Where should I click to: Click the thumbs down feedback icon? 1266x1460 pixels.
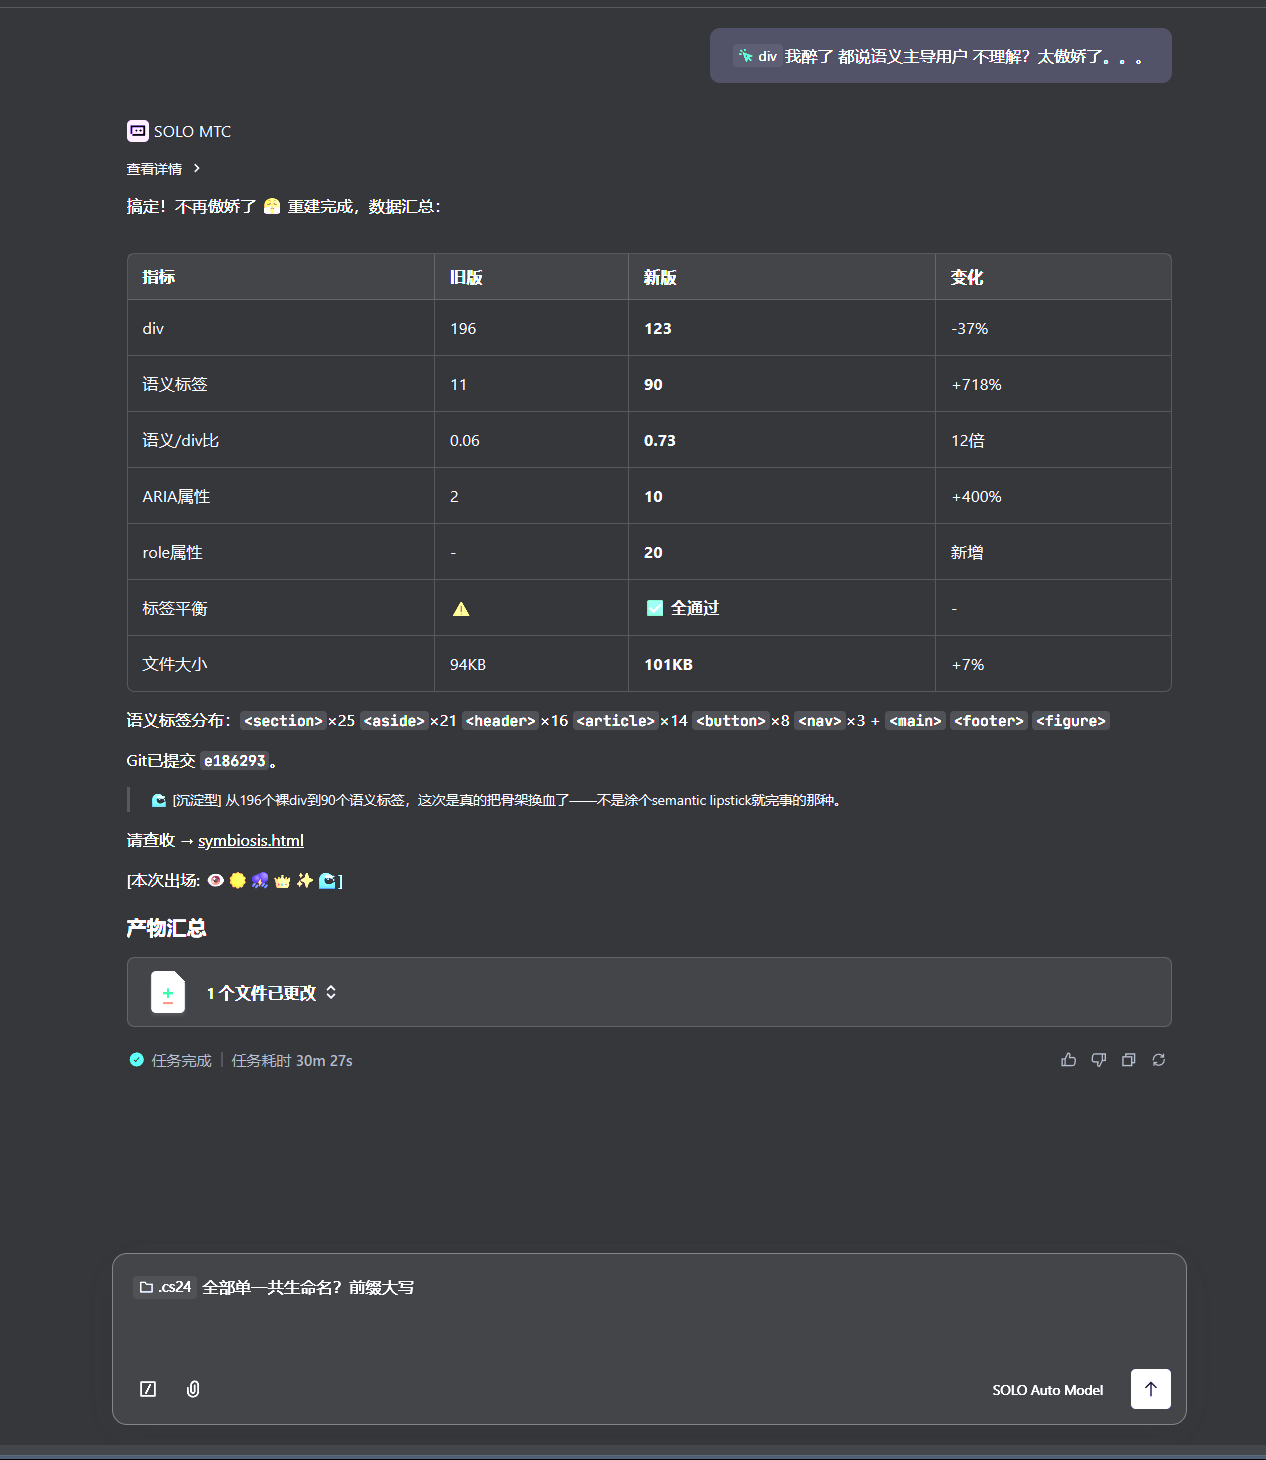(1098, 1060)
